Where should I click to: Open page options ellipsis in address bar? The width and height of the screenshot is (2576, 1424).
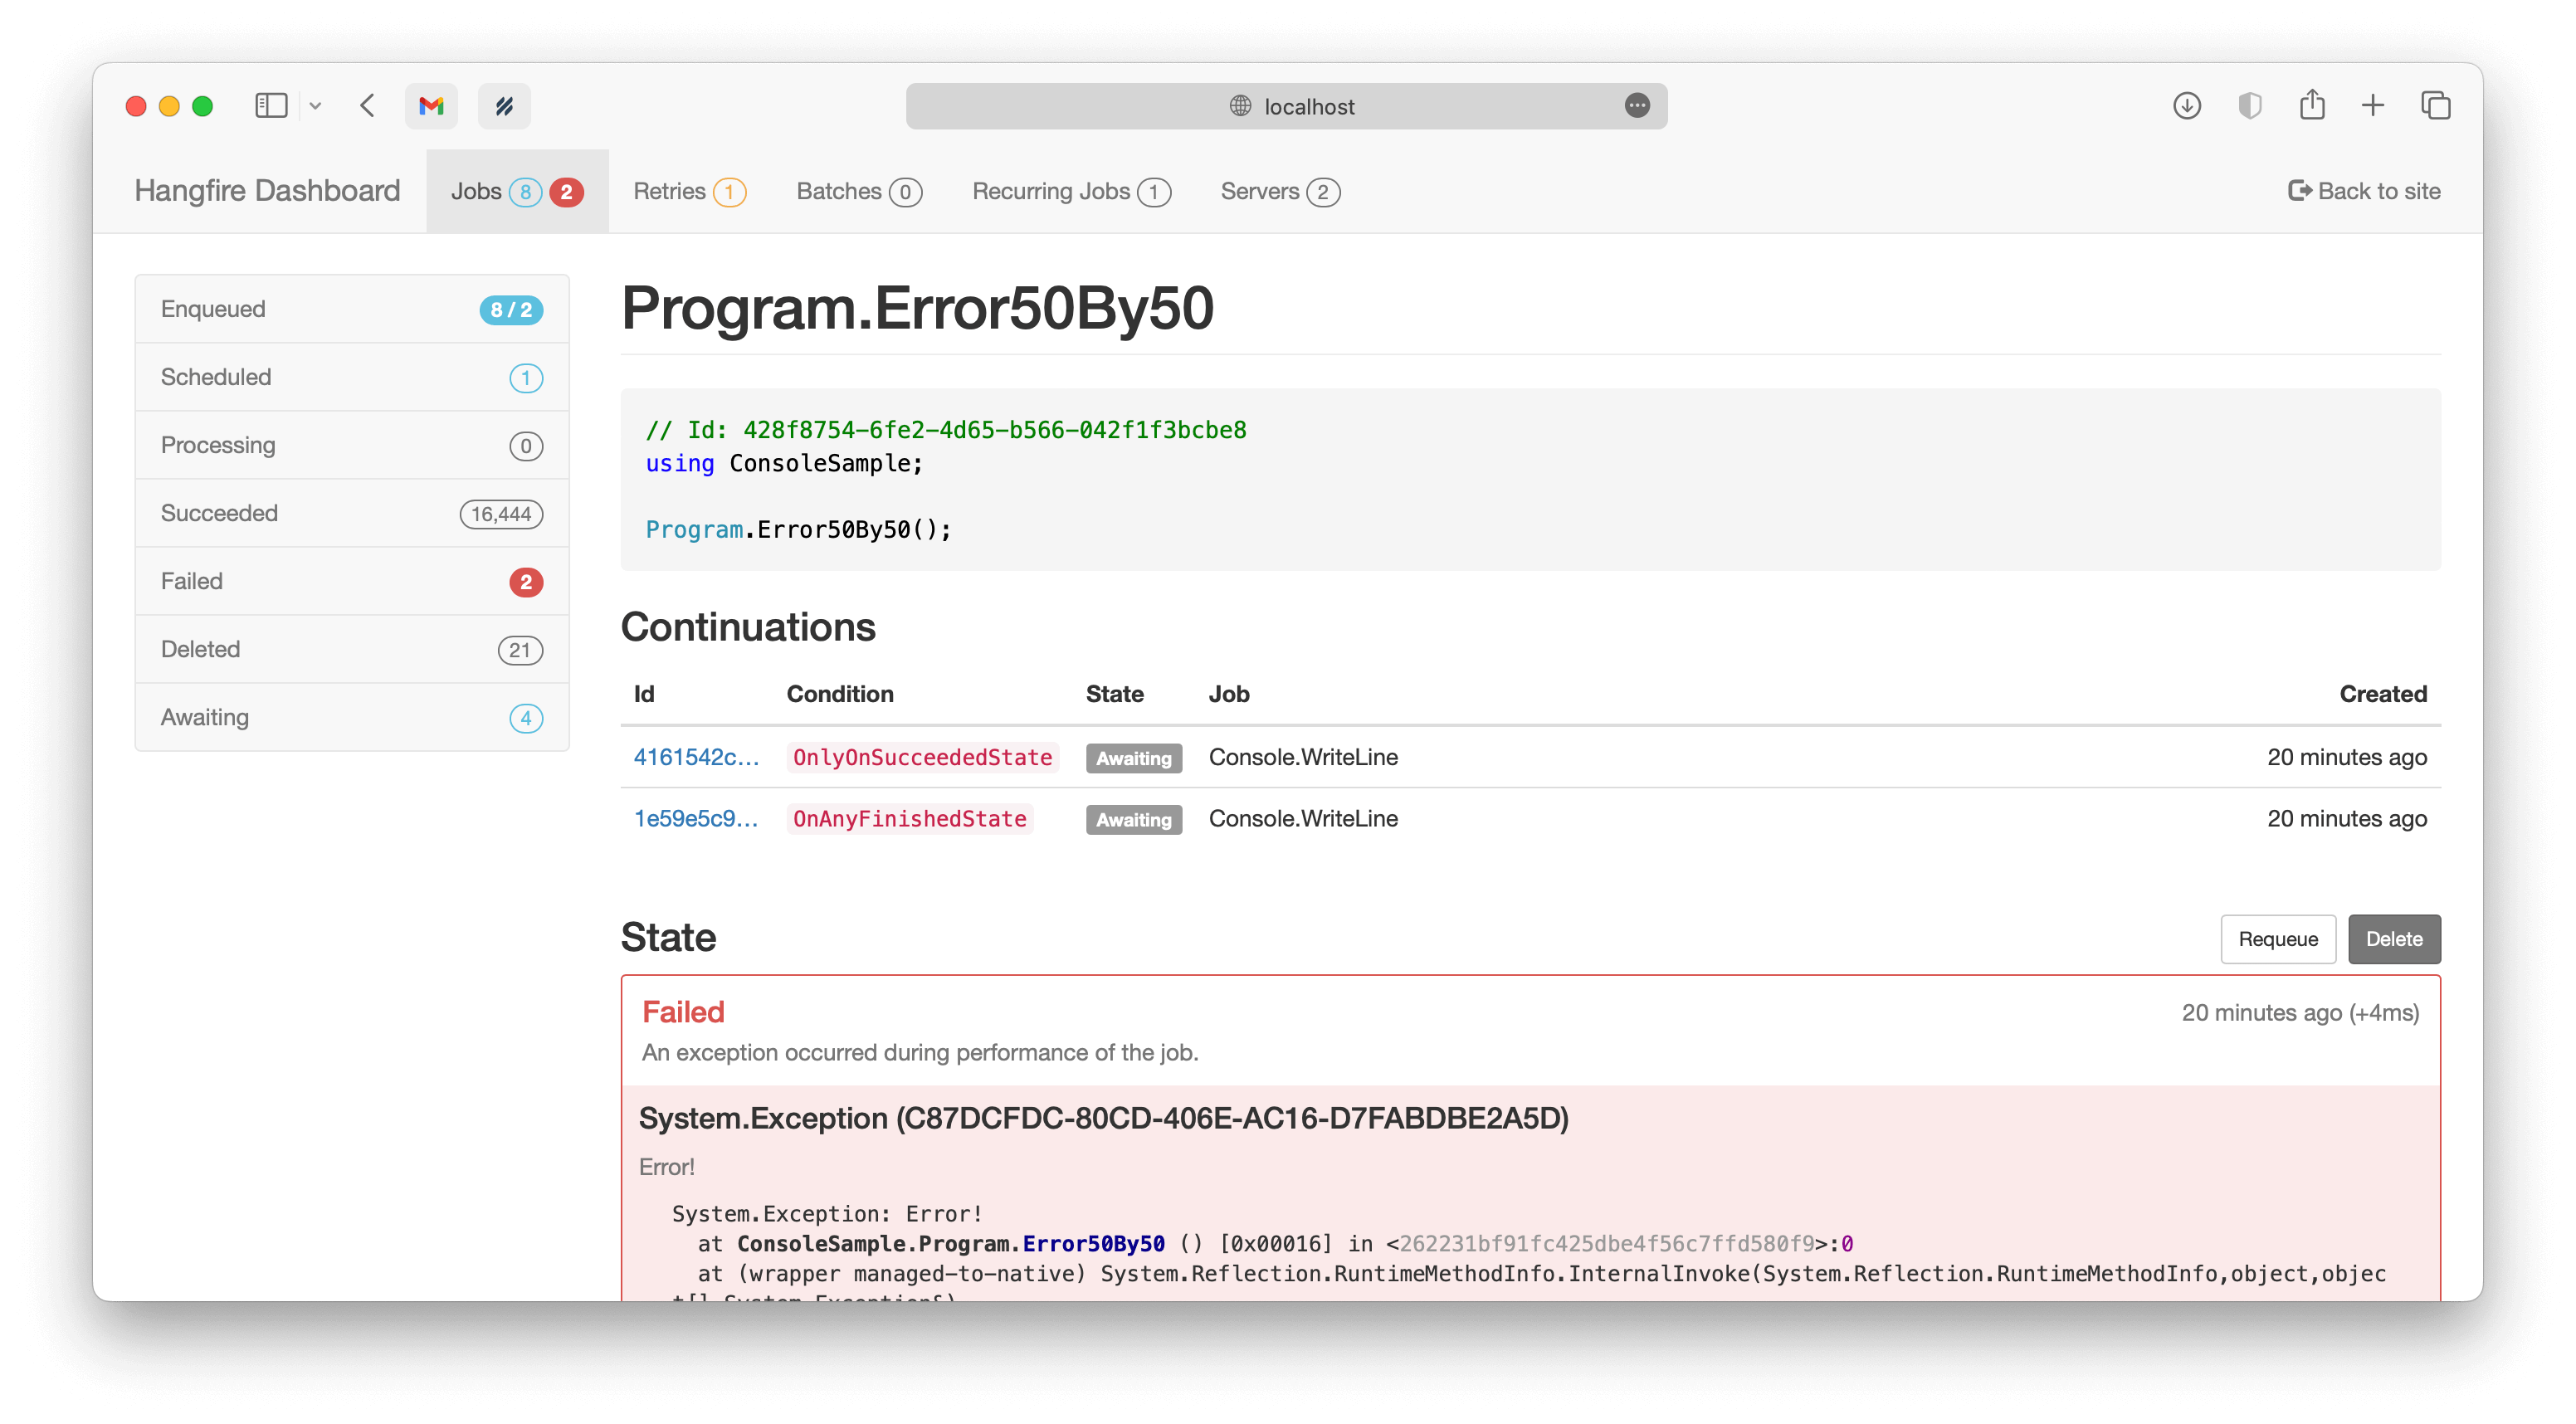pyautogui.click(x=1637, y=106)
